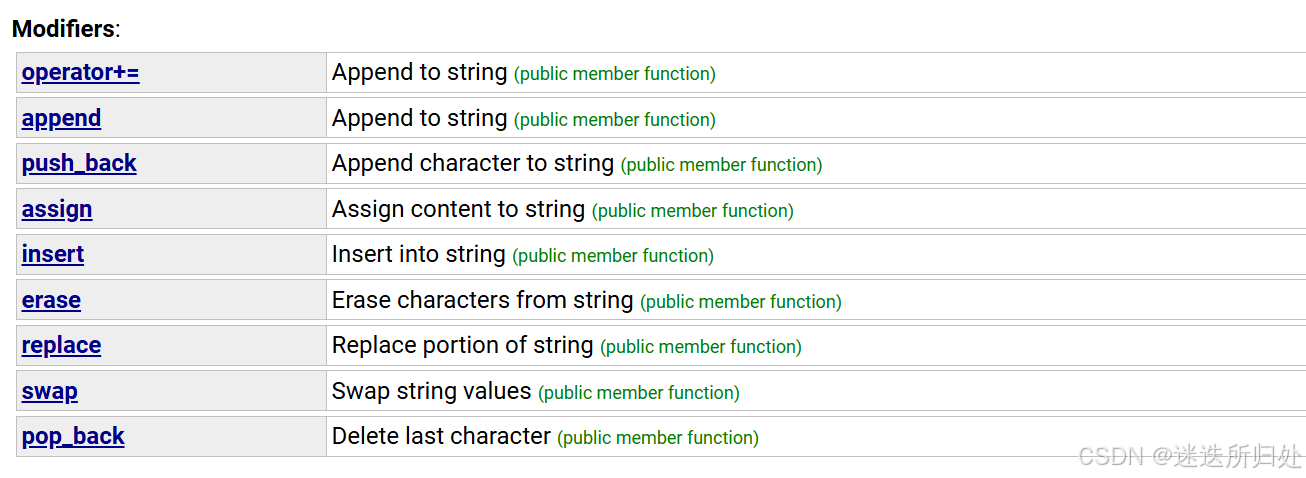Click the Modifiers heading
Screen dimensions: 1306x478
tap(65, 29)
